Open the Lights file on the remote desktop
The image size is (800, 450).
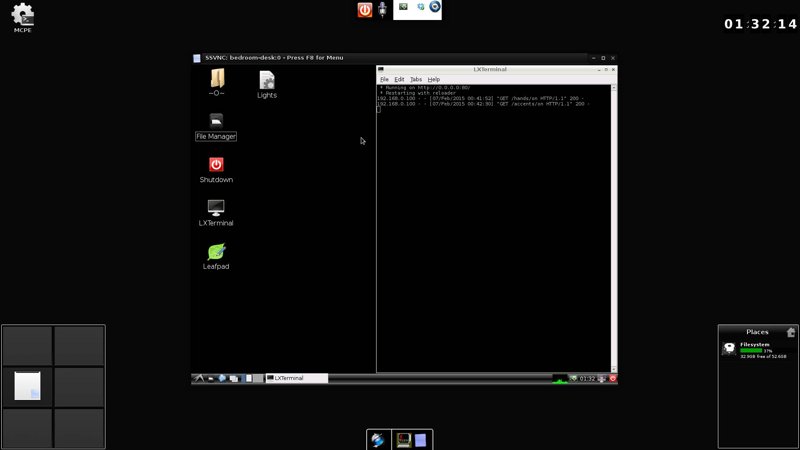coord(267,81)
